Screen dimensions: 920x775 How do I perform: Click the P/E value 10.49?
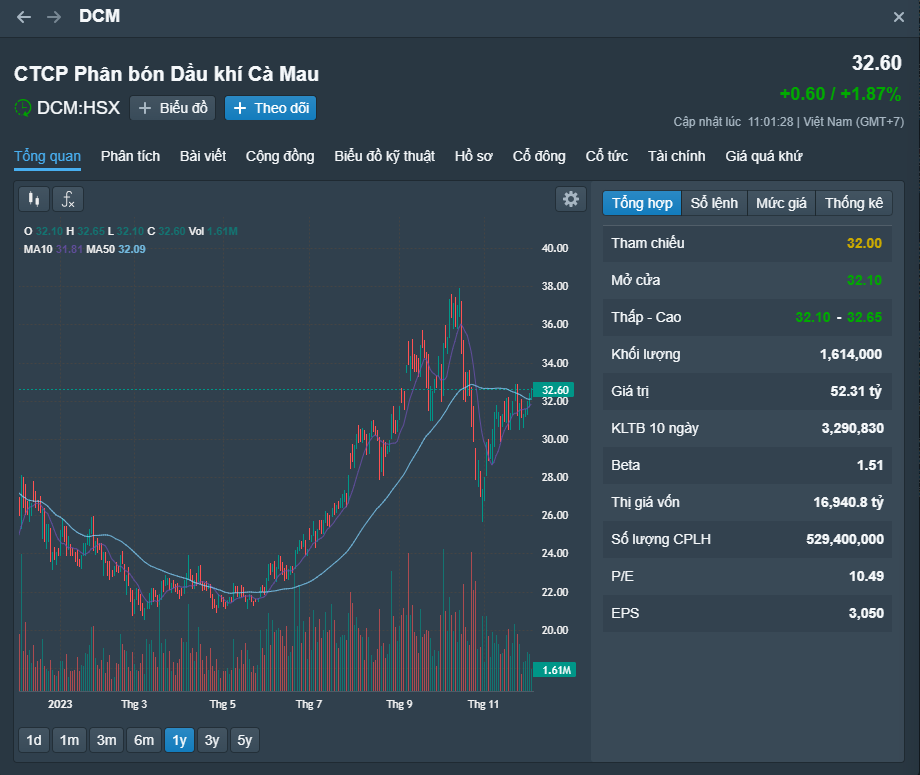866,576
